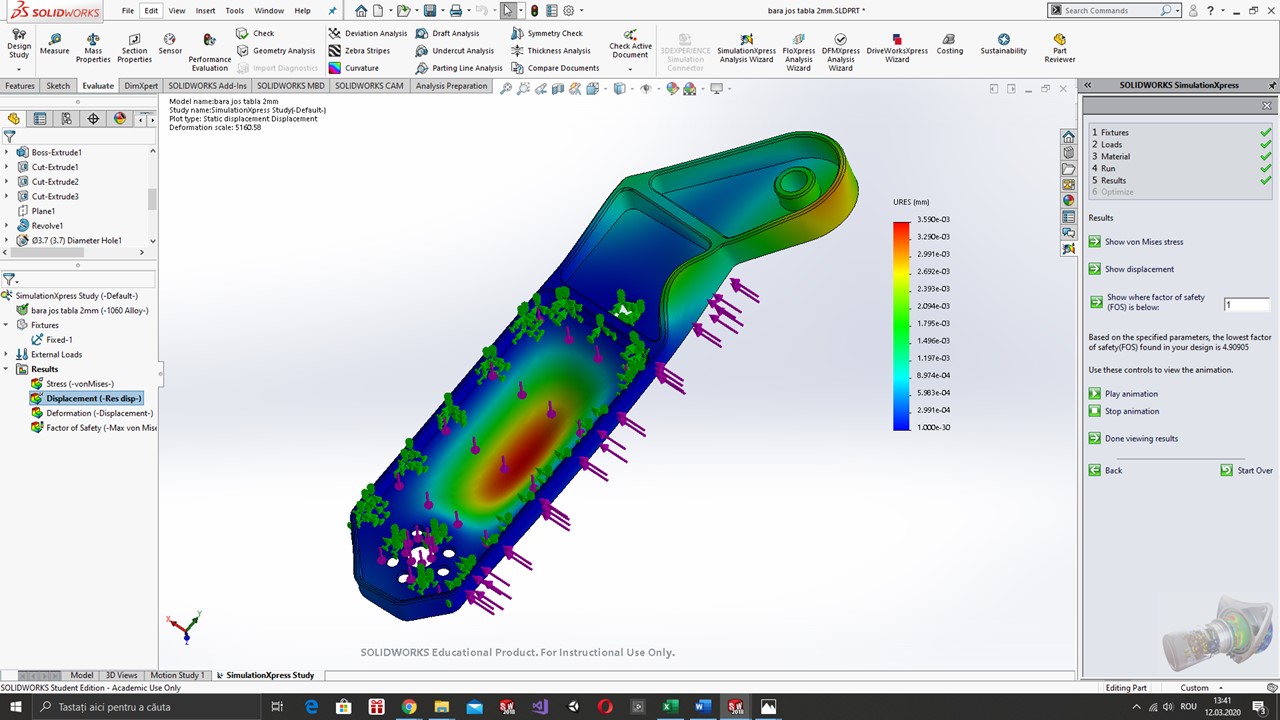Launch FloXpress Analysis Wizard
The width and height of the screenshot is (1280, 720).
799,51
